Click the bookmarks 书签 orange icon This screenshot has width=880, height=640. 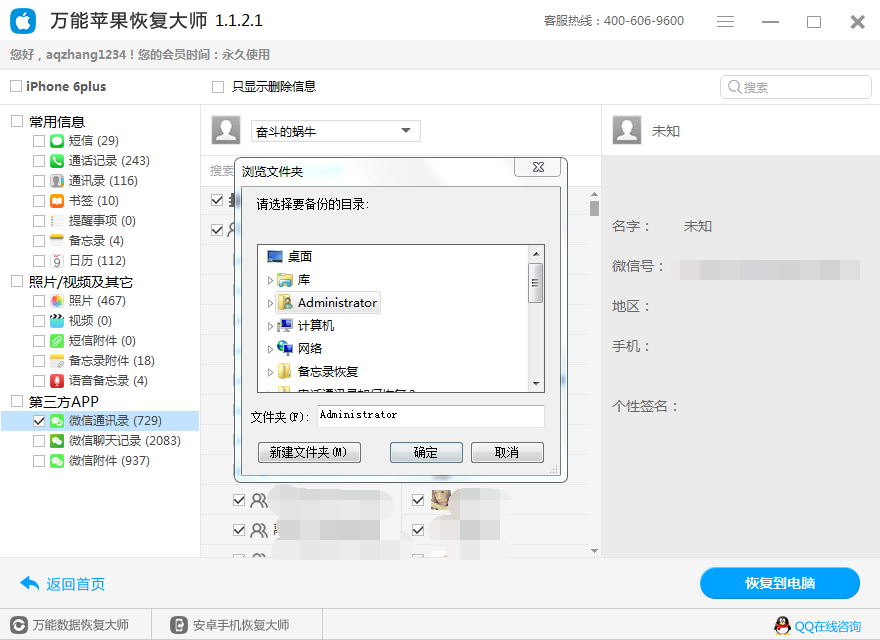[x=57, y=201]
